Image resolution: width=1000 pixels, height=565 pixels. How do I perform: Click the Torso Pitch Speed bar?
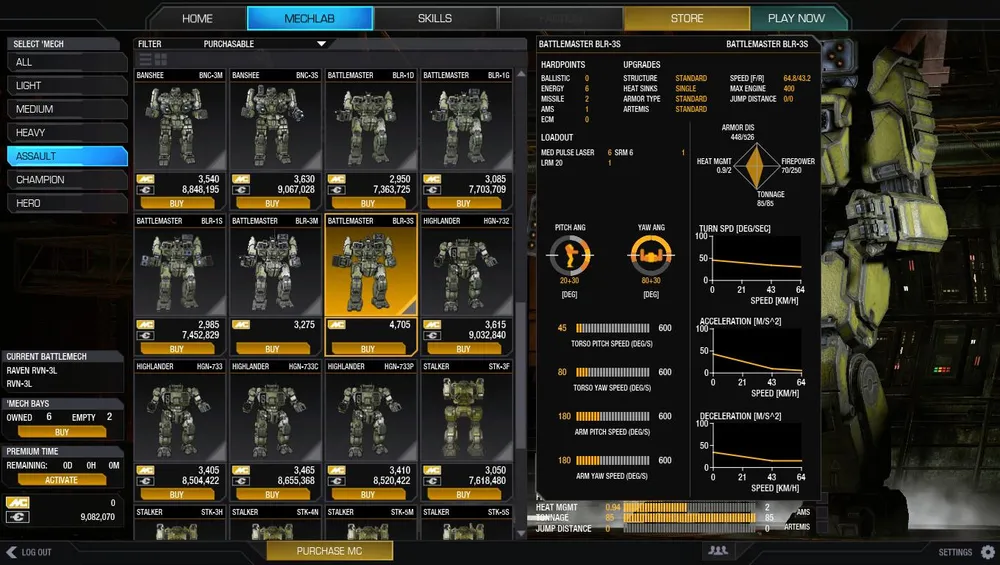[x=610, y=328]
